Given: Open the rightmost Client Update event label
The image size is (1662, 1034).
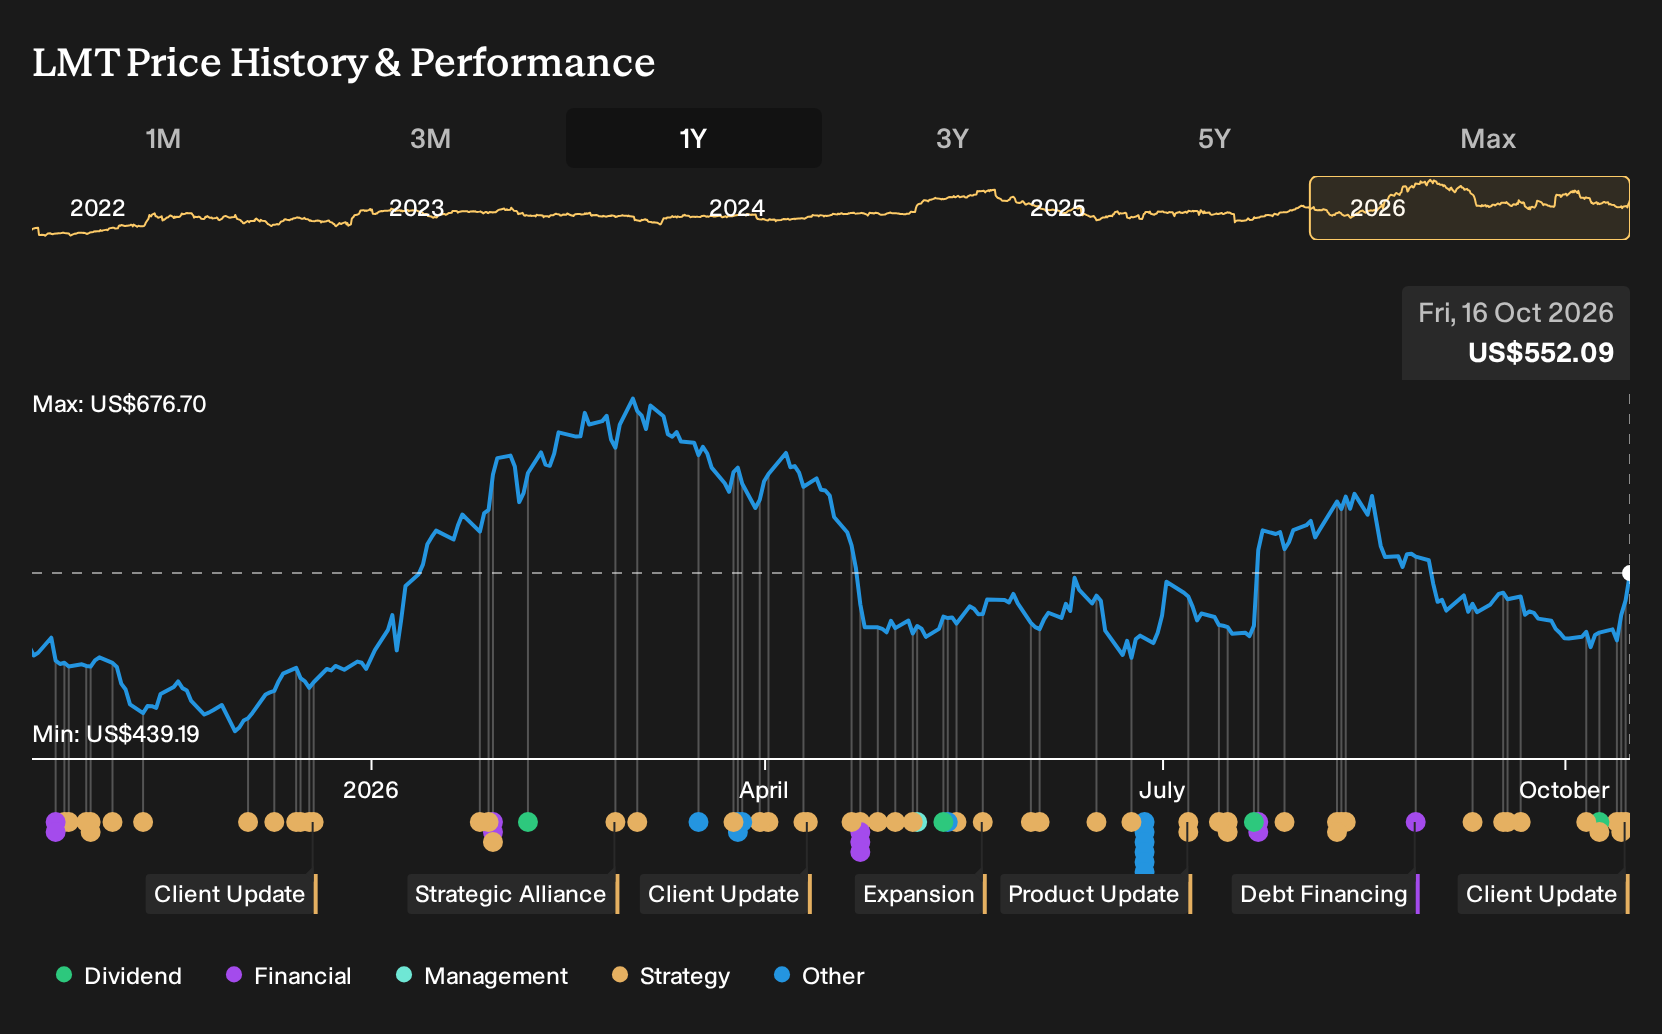Looking at the screenshot, I should coord(1544,894).
